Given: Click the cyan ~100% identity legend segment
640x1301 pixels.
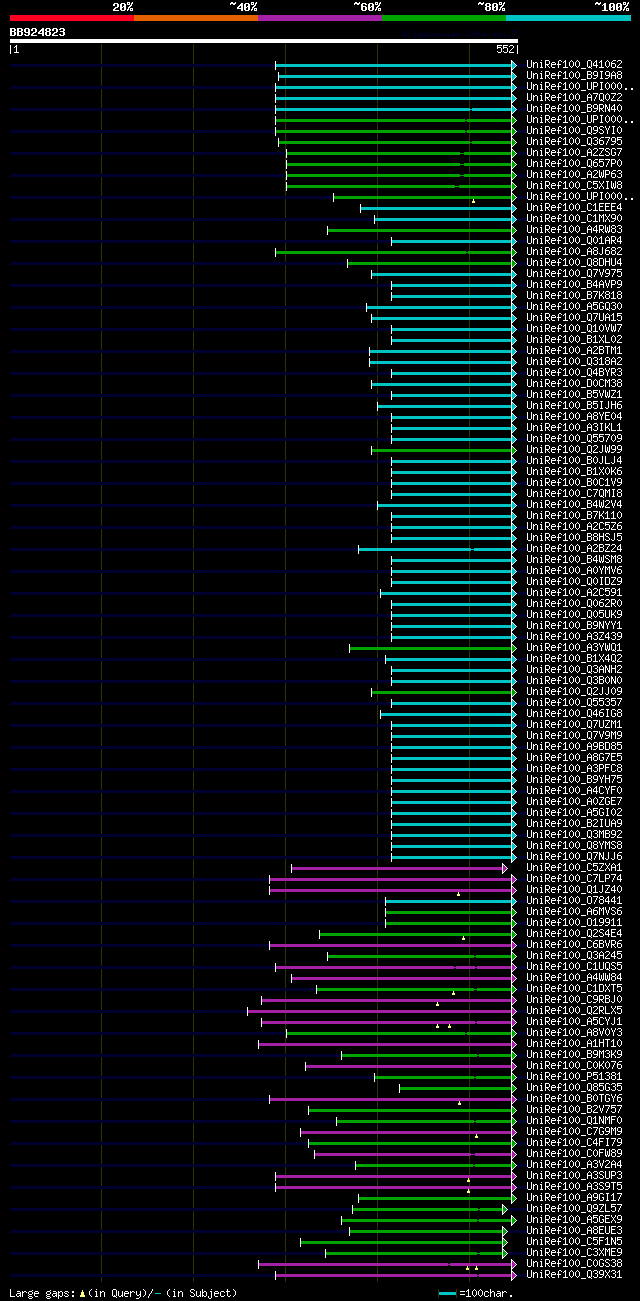Looking at the screenshot, I should (568, 17).
